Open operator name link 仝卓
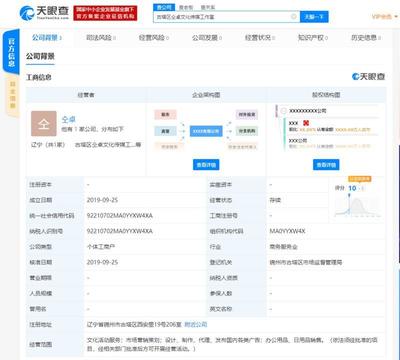This screenshot has width=400, height=360. click(x=69, y=119)
